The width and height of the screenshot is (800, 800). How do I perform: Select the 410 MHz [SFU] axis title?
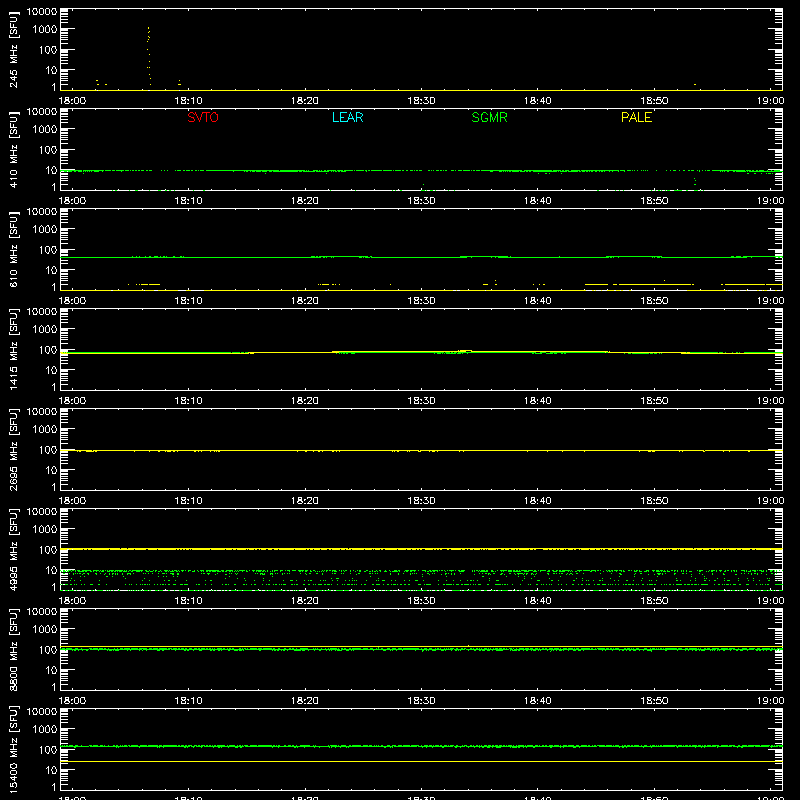(13, 150)
